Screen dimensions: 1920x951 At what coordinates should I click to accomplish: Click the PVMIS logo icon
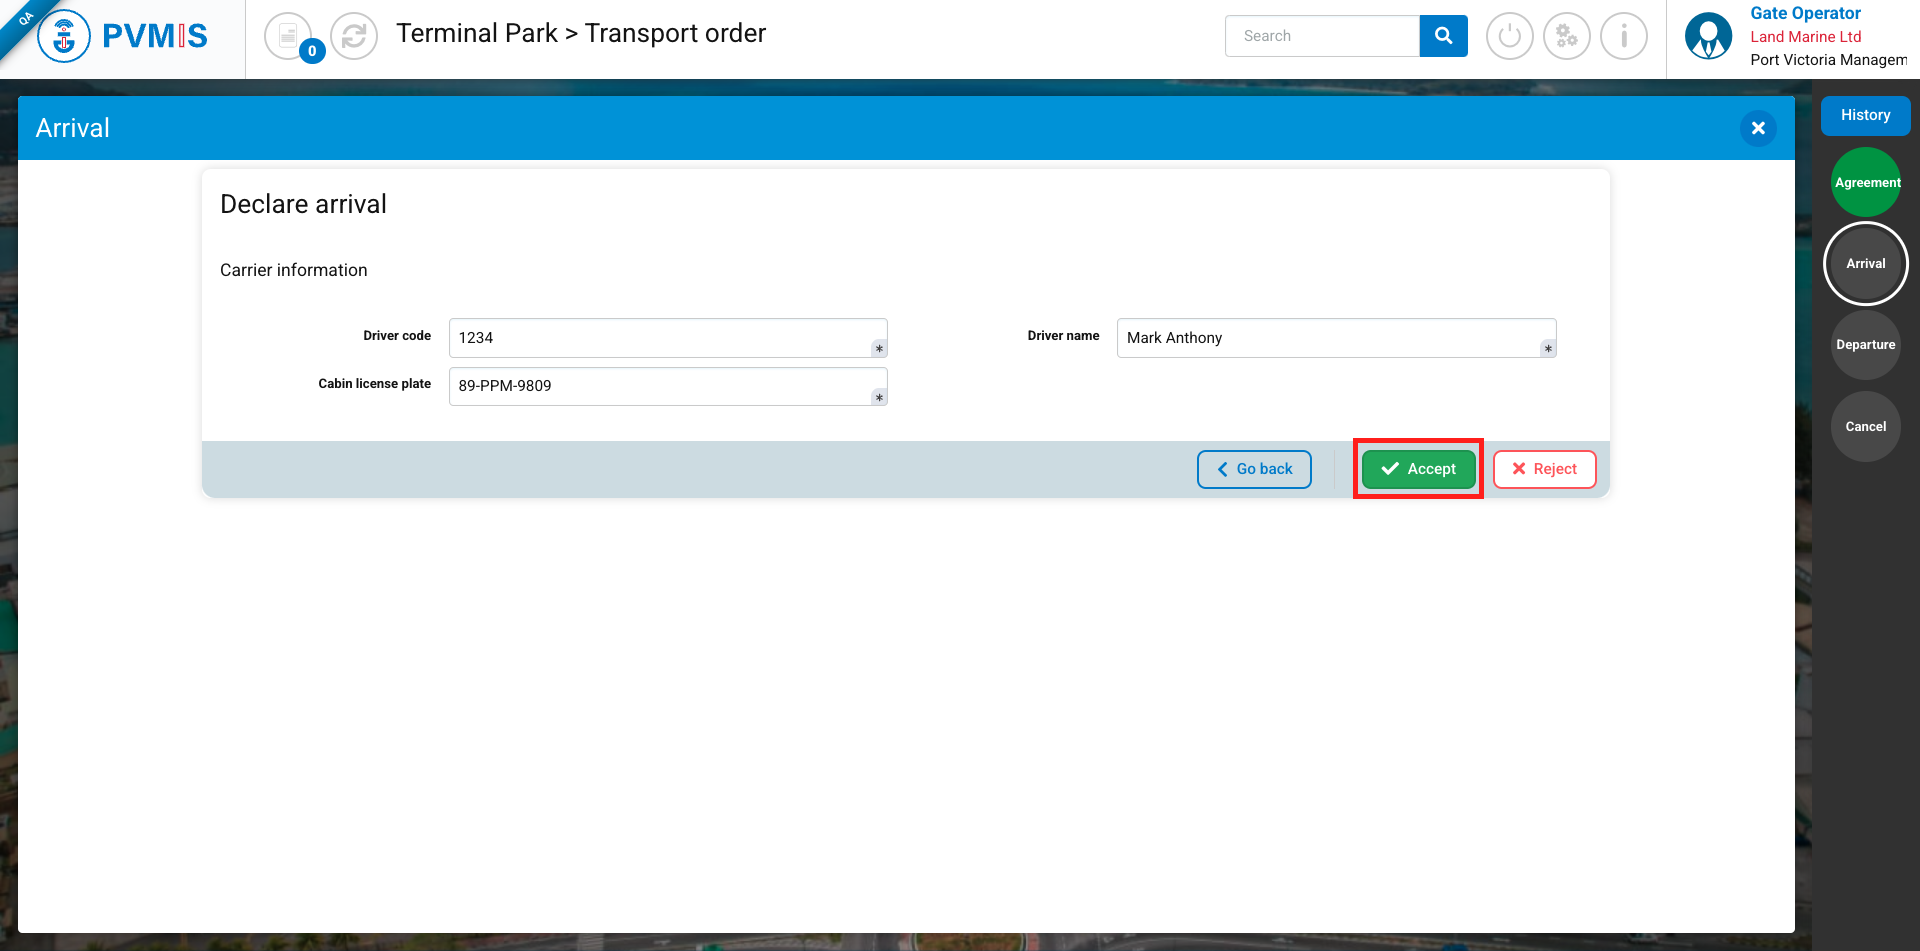click(x=64, y=37)
